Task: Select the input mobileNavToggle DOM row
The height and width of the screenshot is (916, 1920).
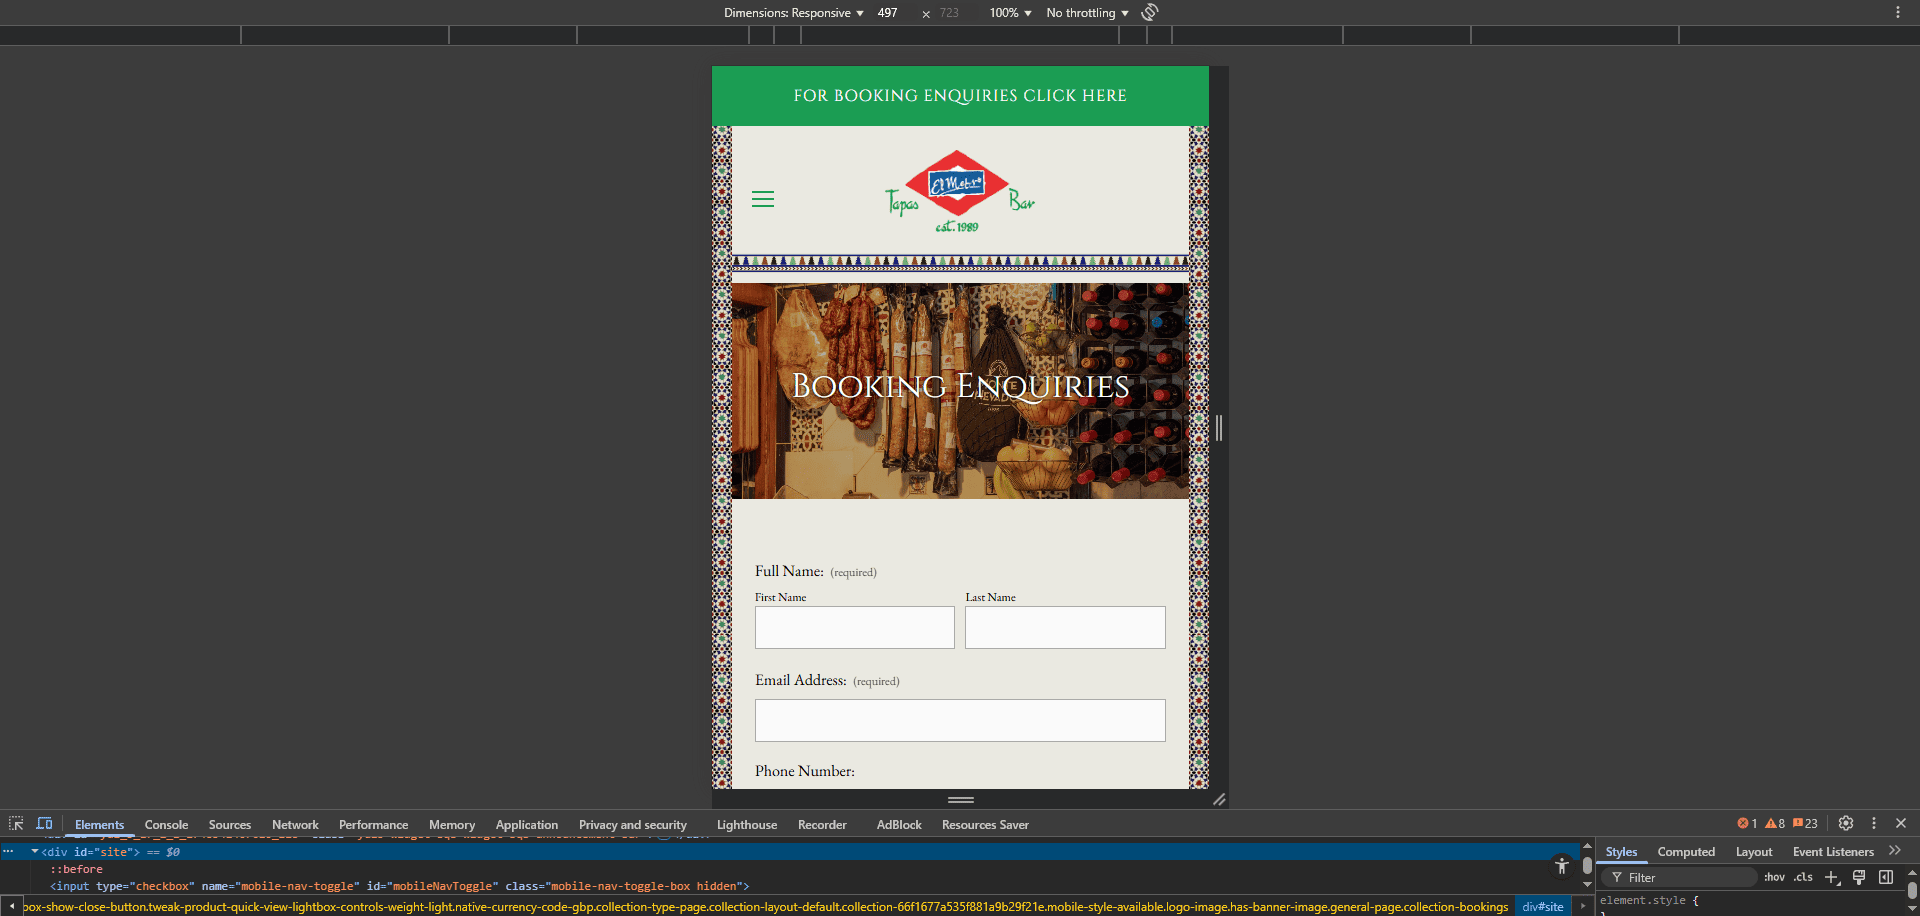Action: tap(399, 886)
